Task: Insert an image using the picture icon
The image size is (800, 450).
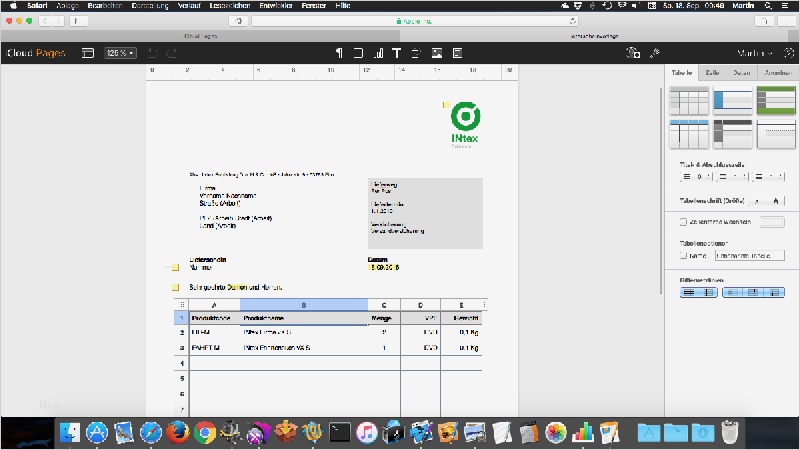Action: (x=437, y=53)
